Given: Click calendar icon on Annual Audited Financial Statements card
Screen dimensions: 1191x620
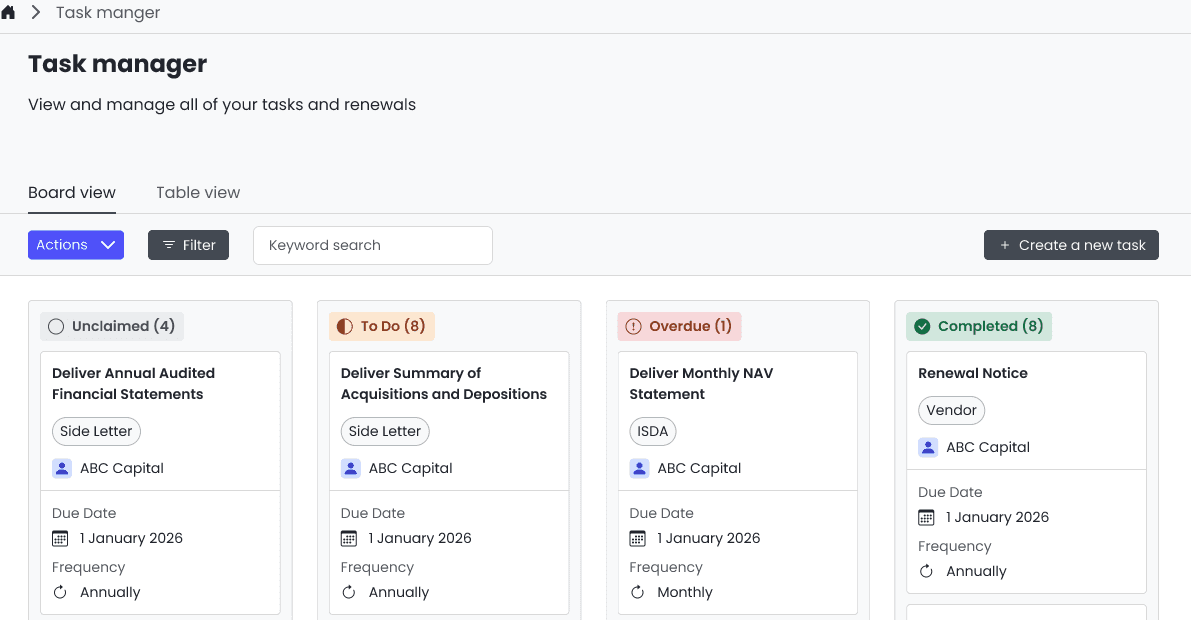Looking at the screenshot, I should [x=60, y=539].
